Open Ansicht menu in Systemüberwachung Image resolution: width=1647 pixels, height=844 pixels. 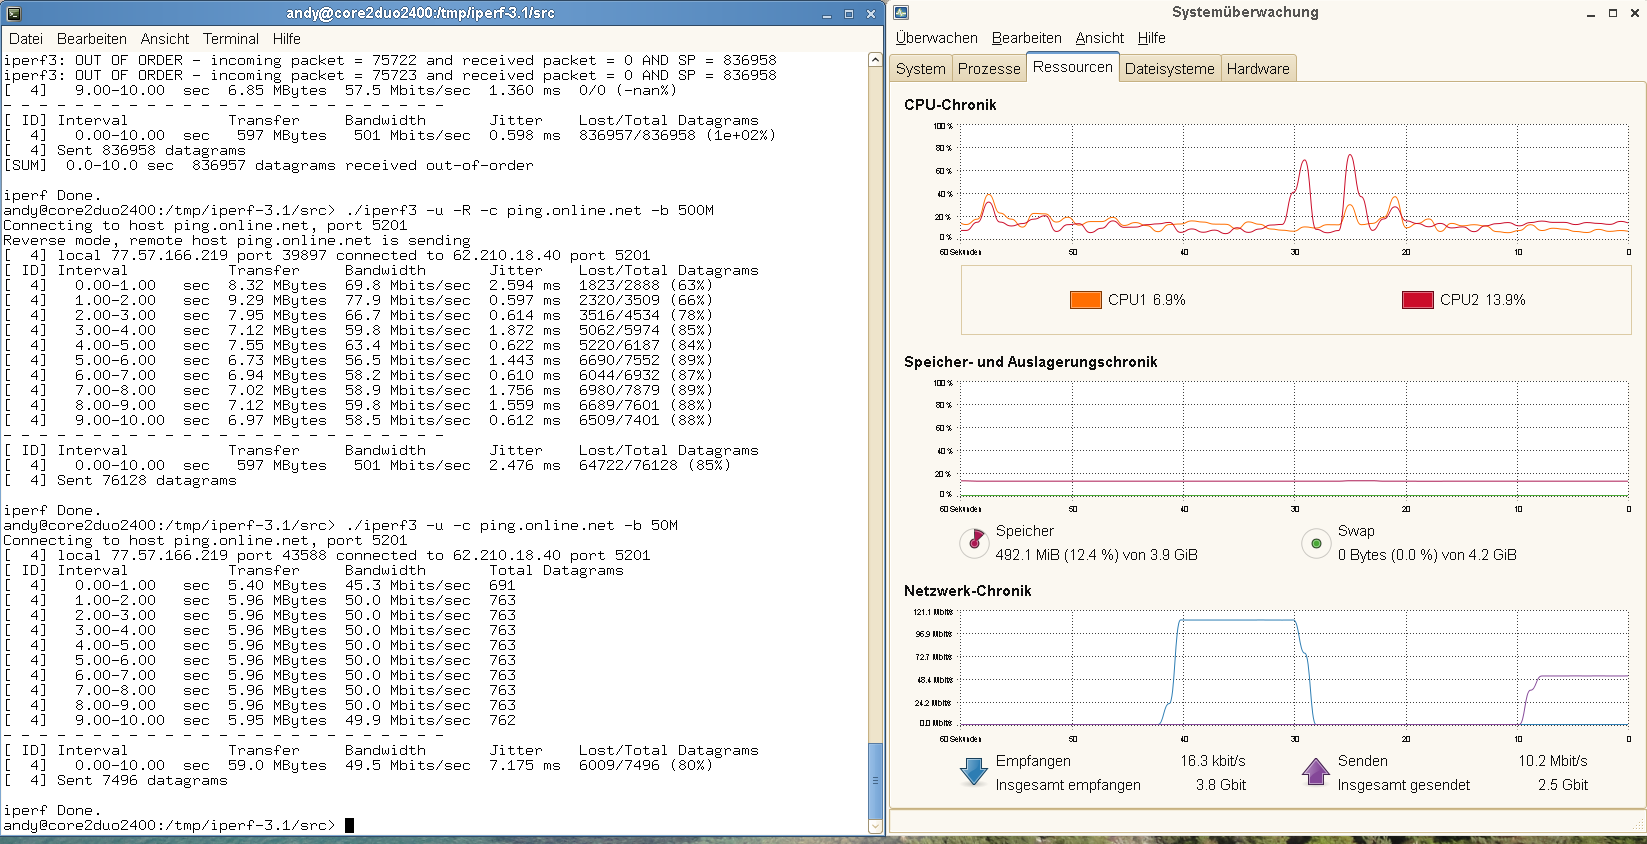[x=1100, y=38]
